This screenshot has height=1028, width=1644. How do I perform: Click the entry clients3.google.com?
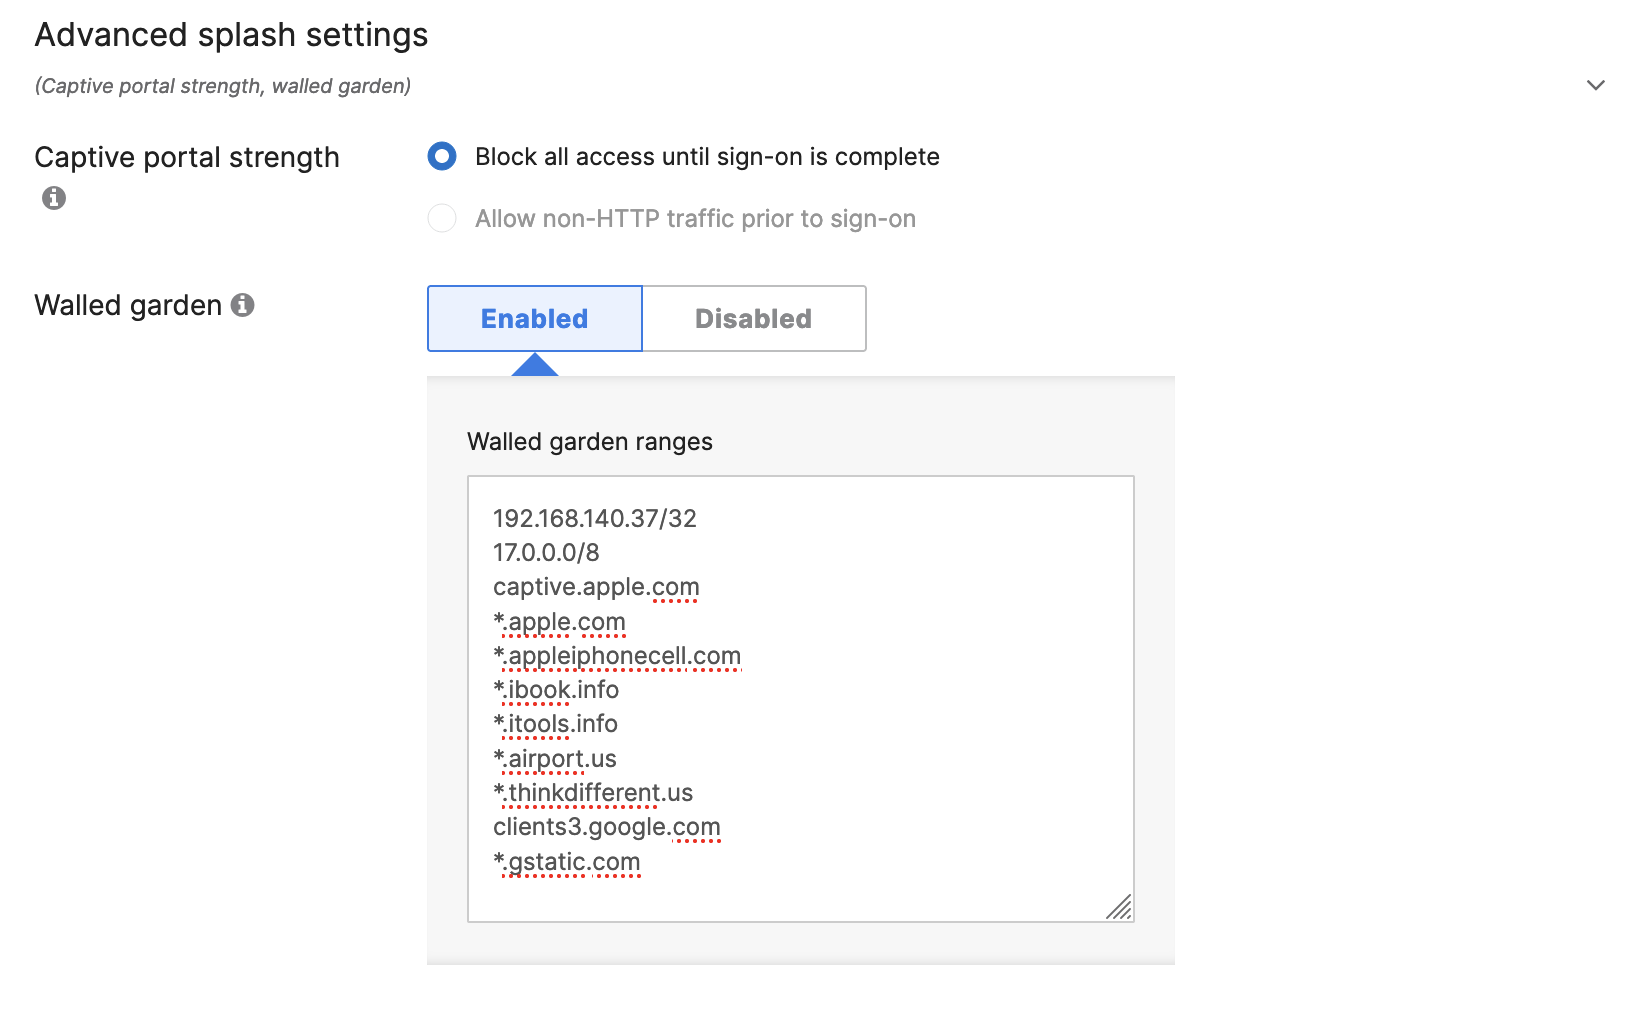[606, 827]
